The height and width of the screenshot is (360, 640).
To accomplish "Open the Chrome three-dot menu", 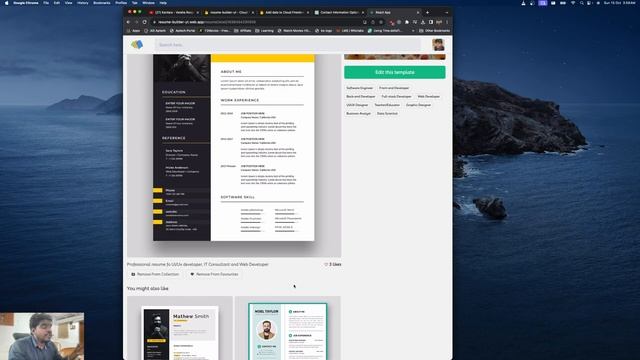I will pos(447,22).
